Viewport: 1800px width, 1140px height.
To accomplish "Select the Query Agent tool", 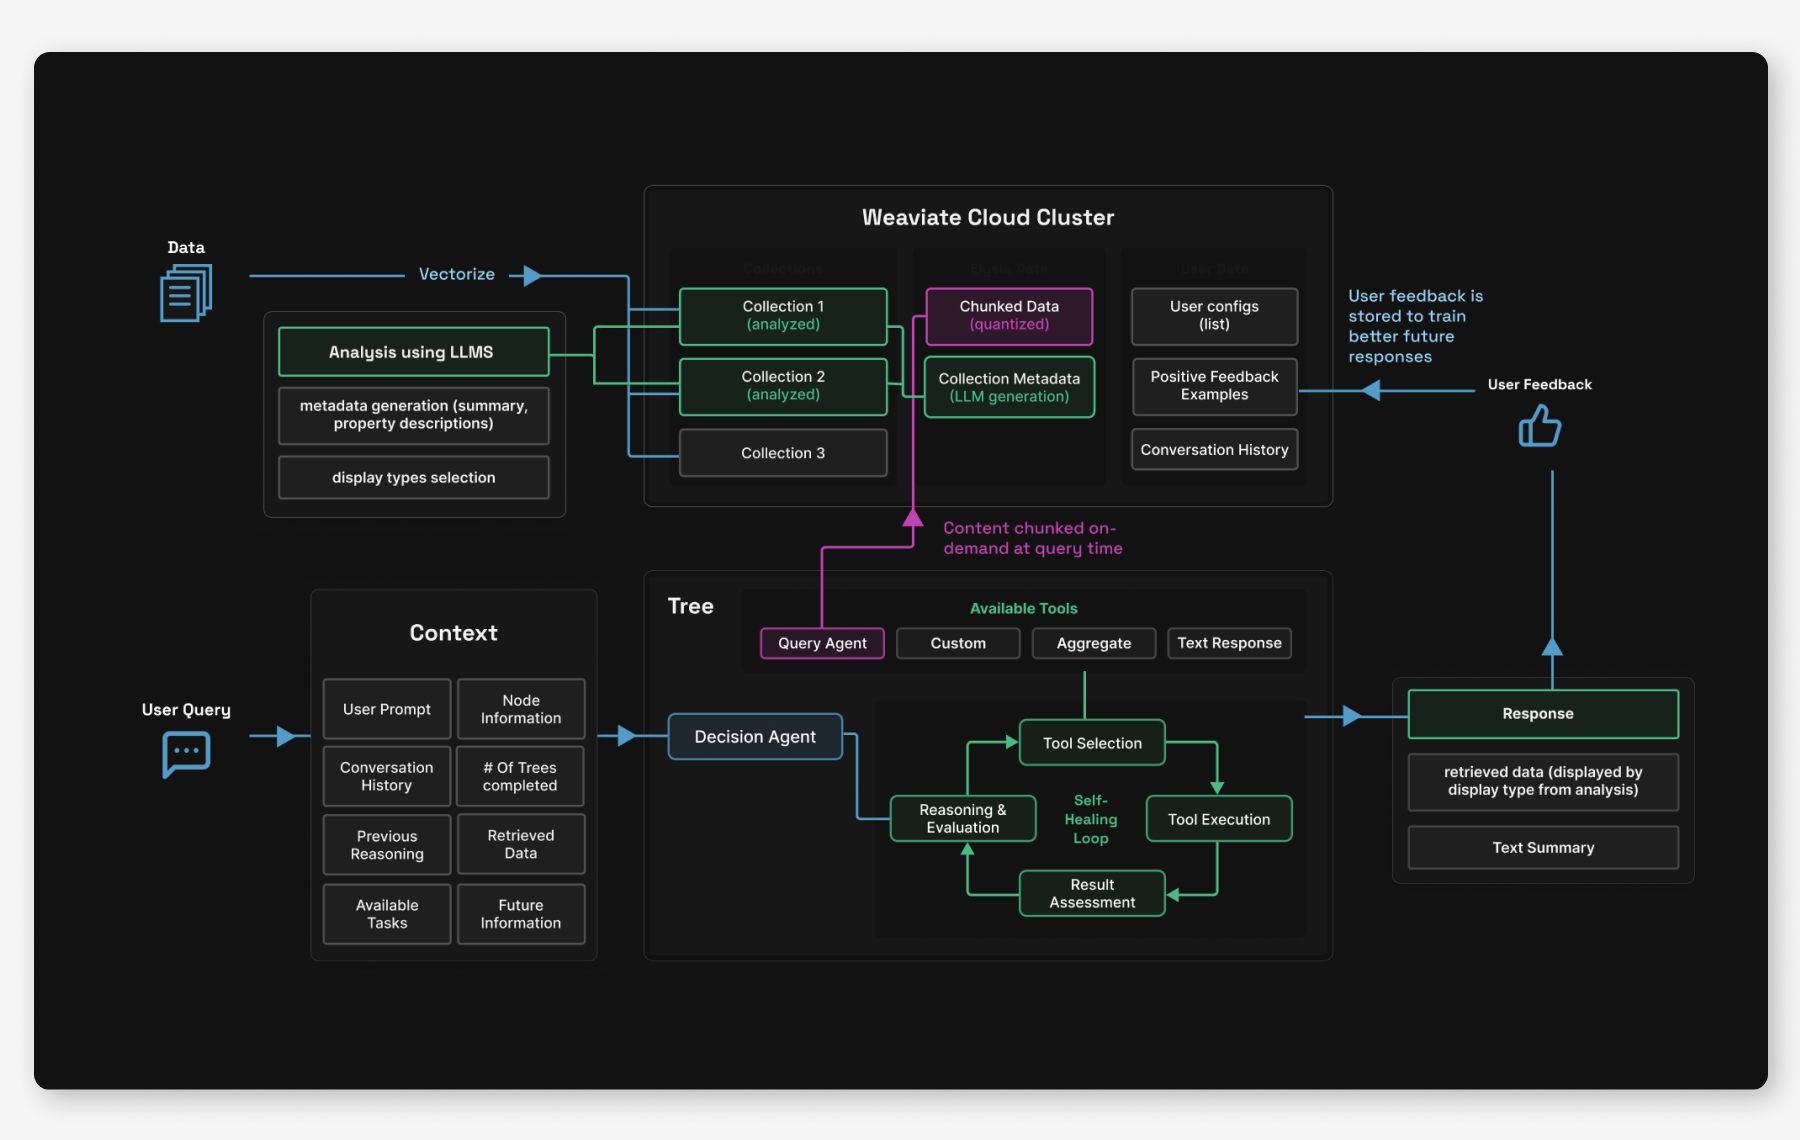I will 822,643.
